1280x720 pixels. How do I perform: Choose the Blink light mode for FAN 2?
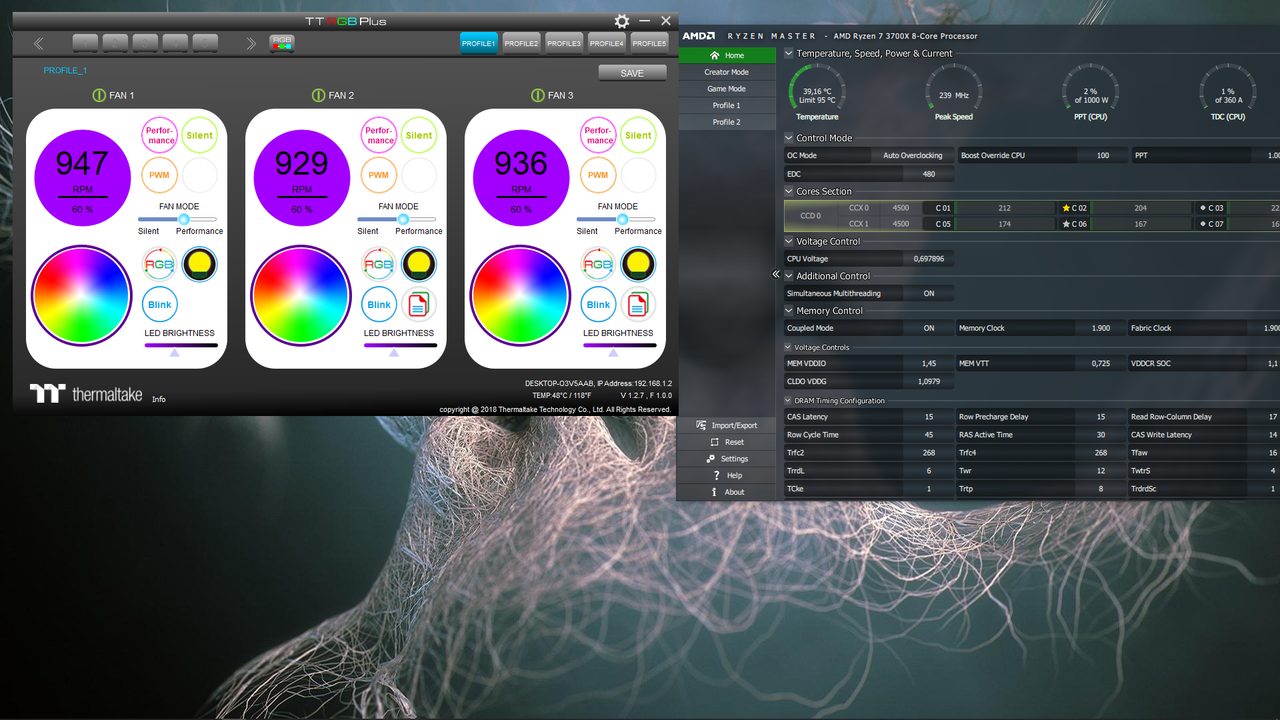(x=379, y=304)
